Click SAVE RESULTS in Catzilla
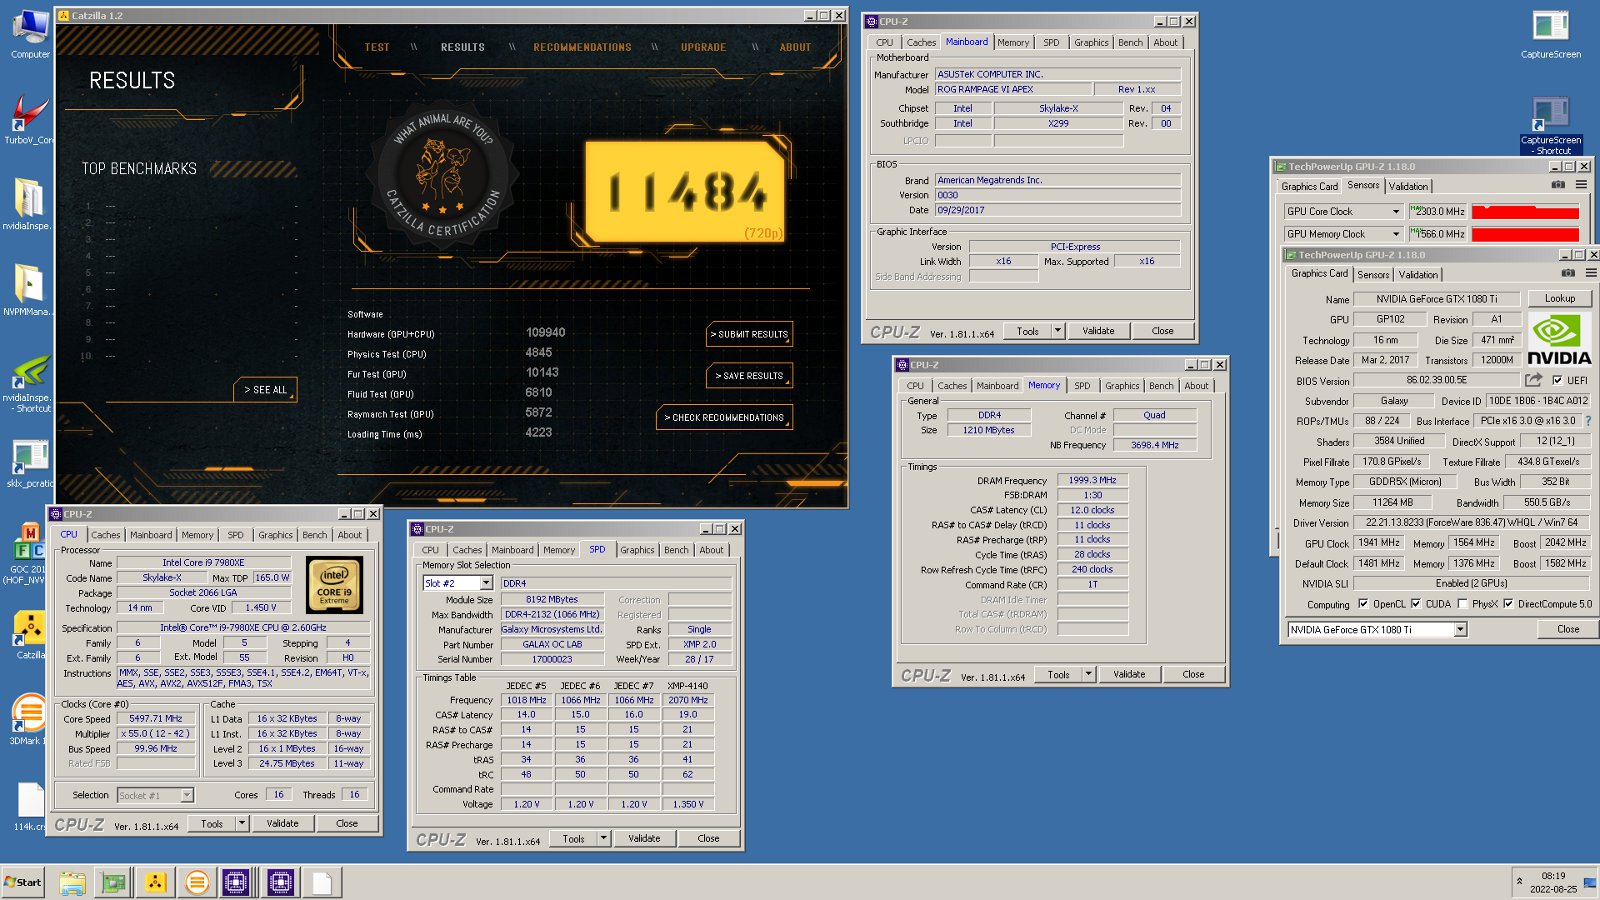 (x=749, y=376)
